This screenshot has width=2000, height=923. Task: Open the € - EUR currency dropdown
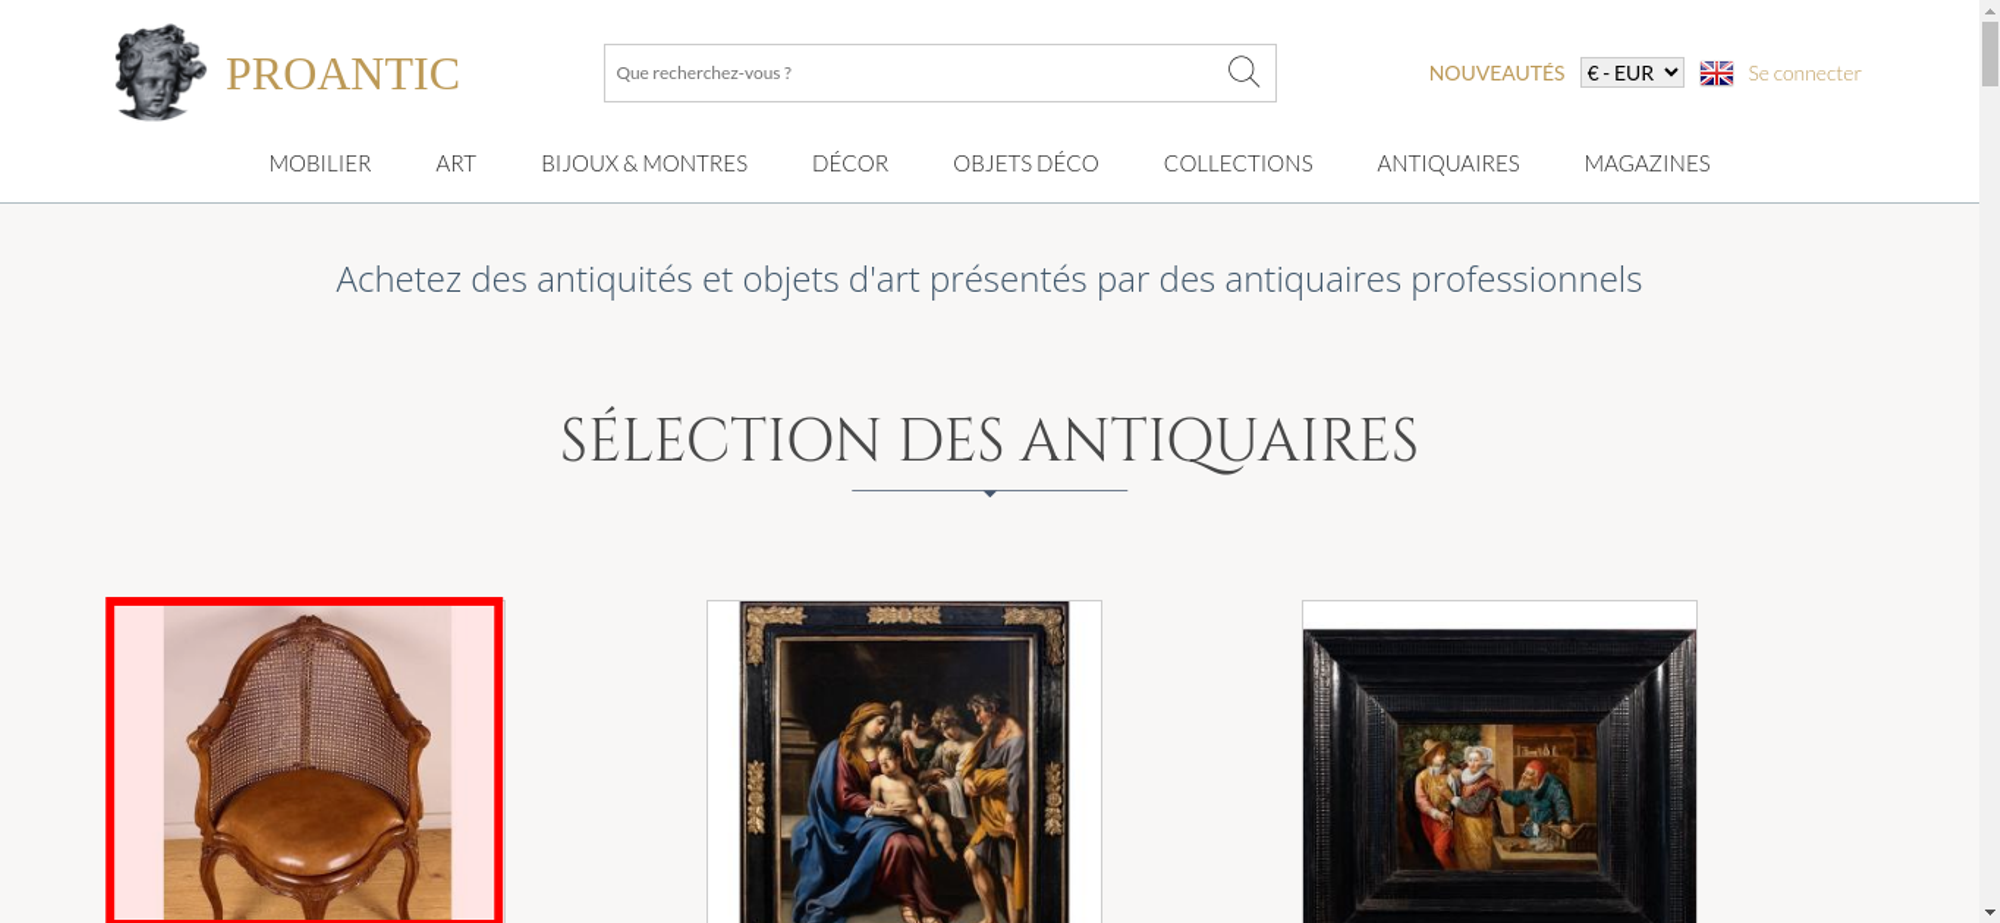(1632, 73)
